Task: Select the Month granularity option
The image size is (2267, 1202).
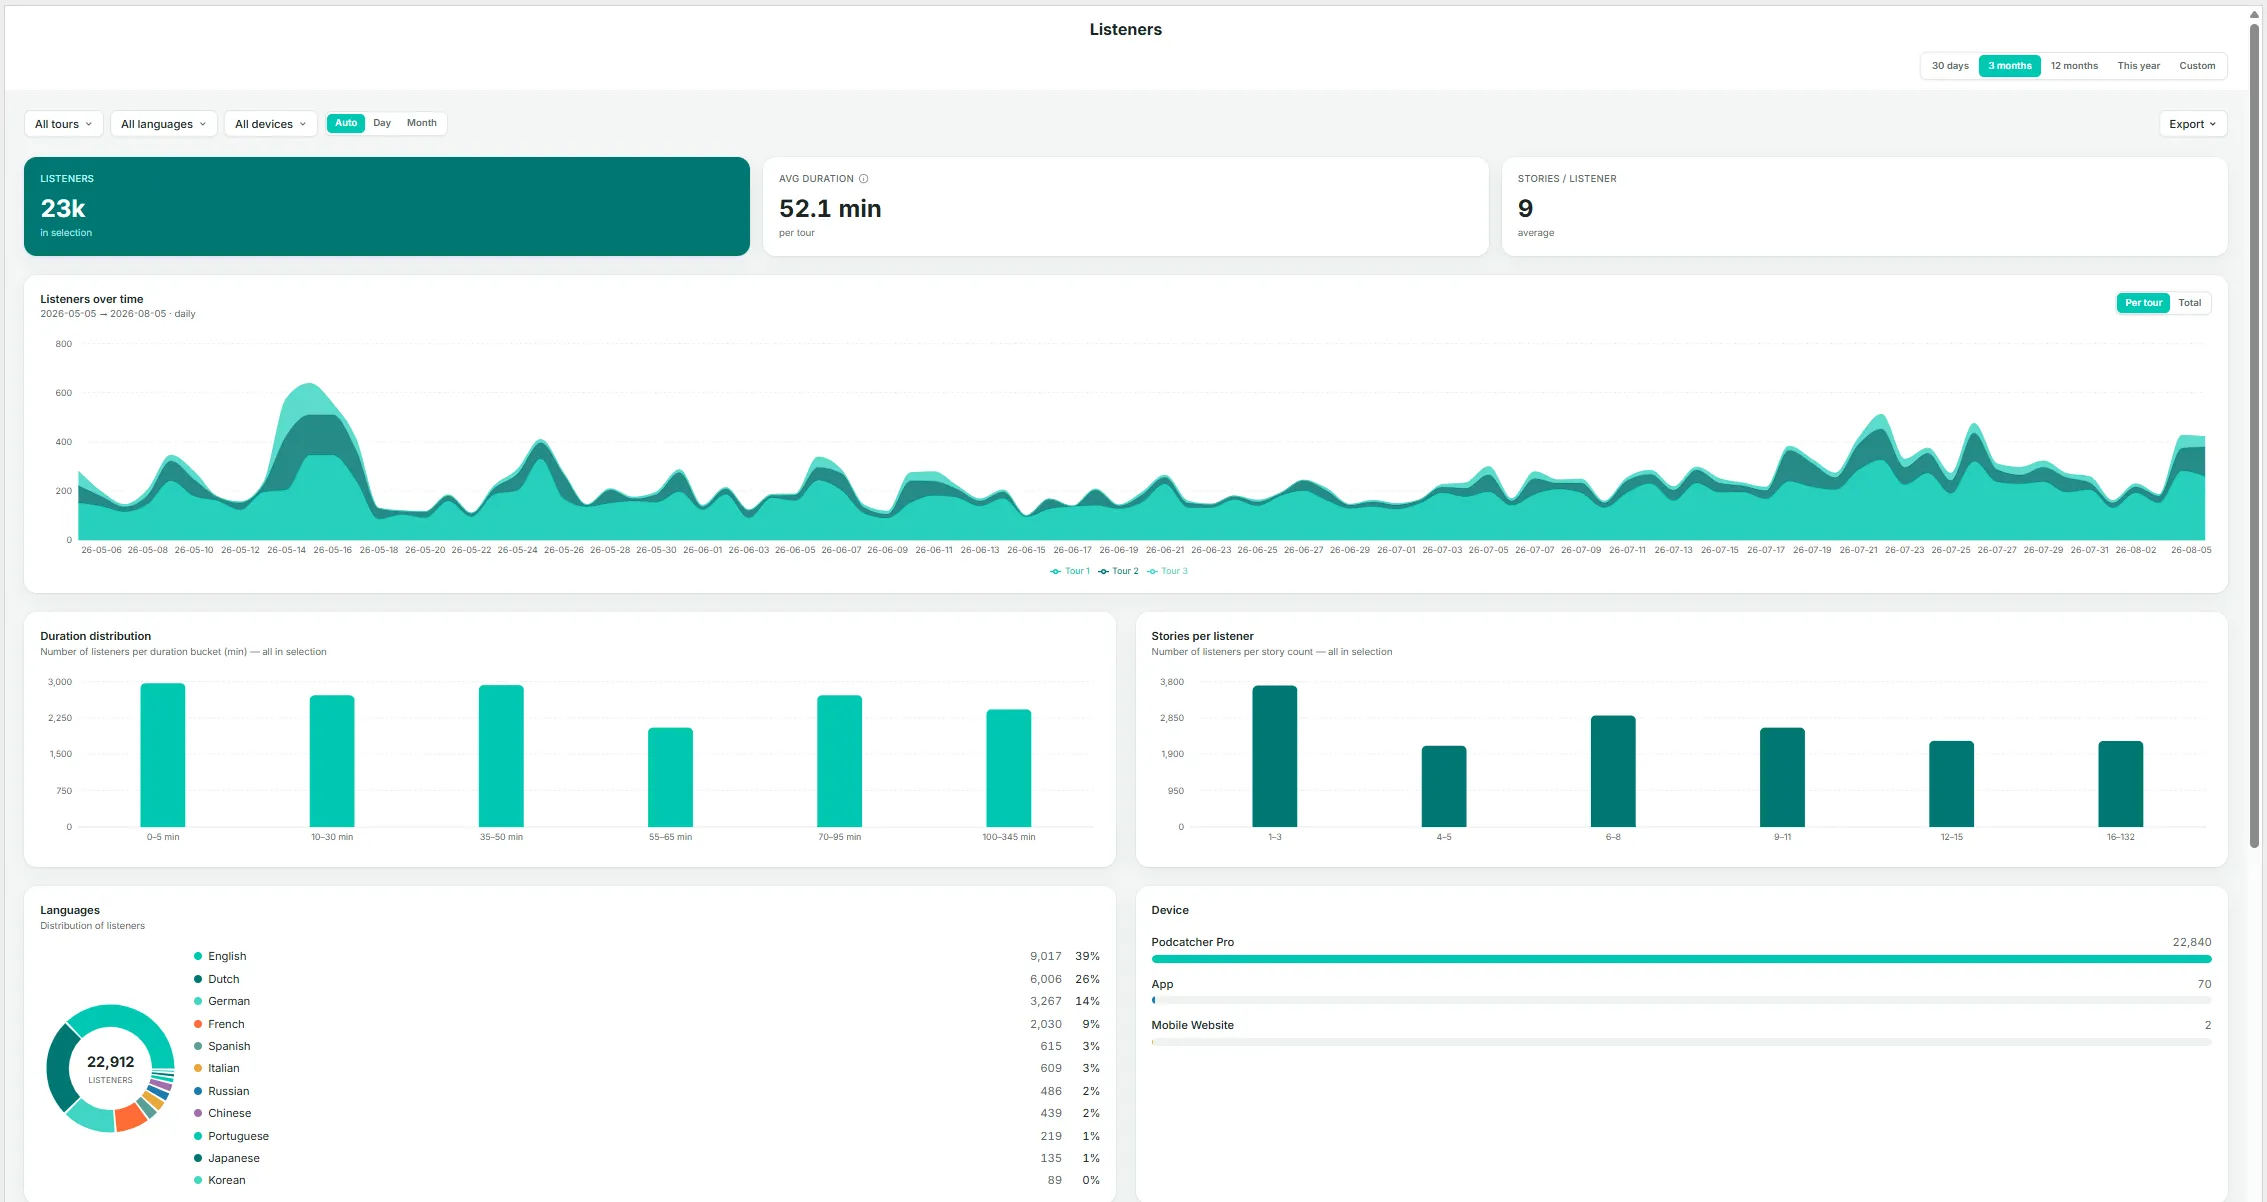Action: click(421, 123)
